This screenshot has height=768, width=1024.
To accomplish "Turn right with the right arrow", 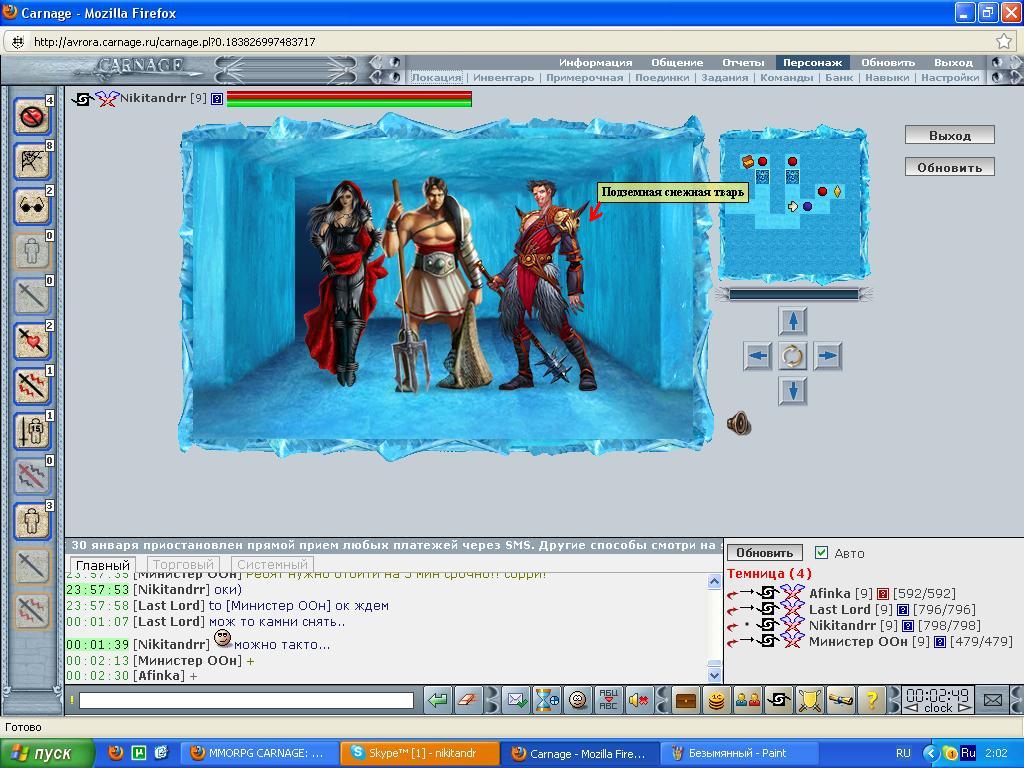I will [827, 356].
